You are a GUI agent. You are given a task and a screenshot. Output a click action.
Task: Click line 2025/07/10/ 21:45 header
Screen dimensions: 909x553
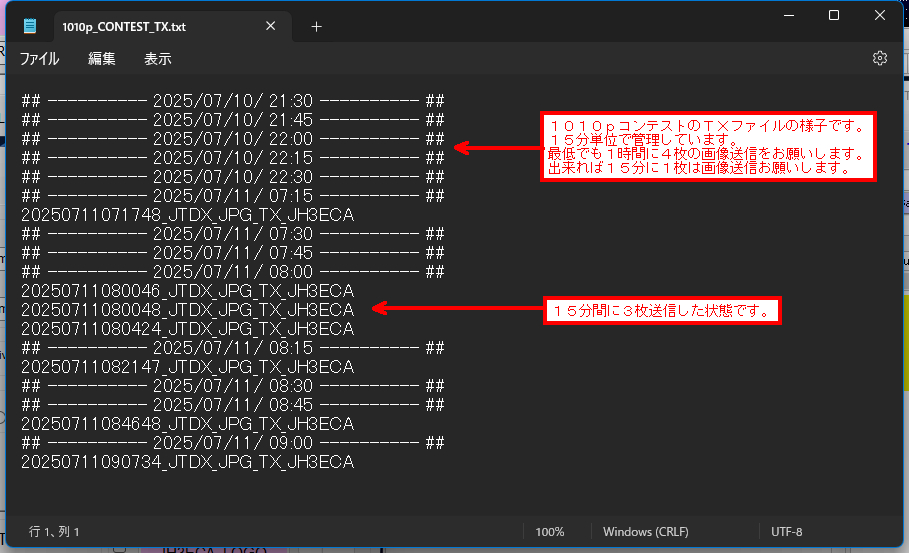point(232,120)
